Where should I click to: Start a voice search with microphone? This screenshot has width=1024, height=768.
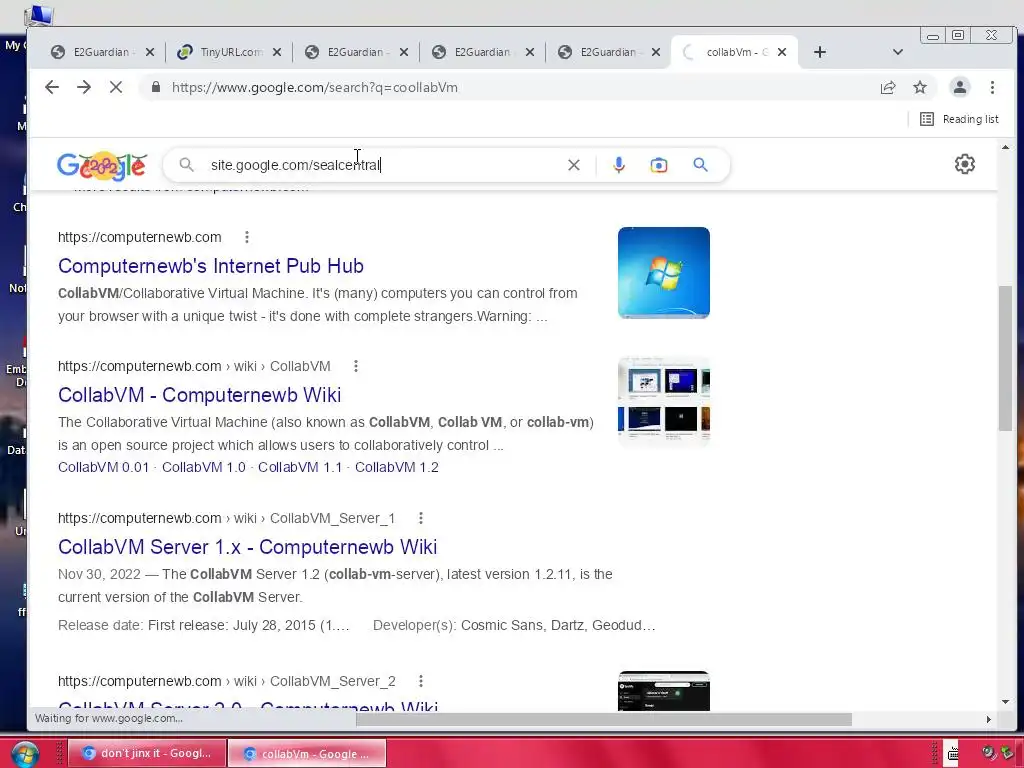(618, 165)
